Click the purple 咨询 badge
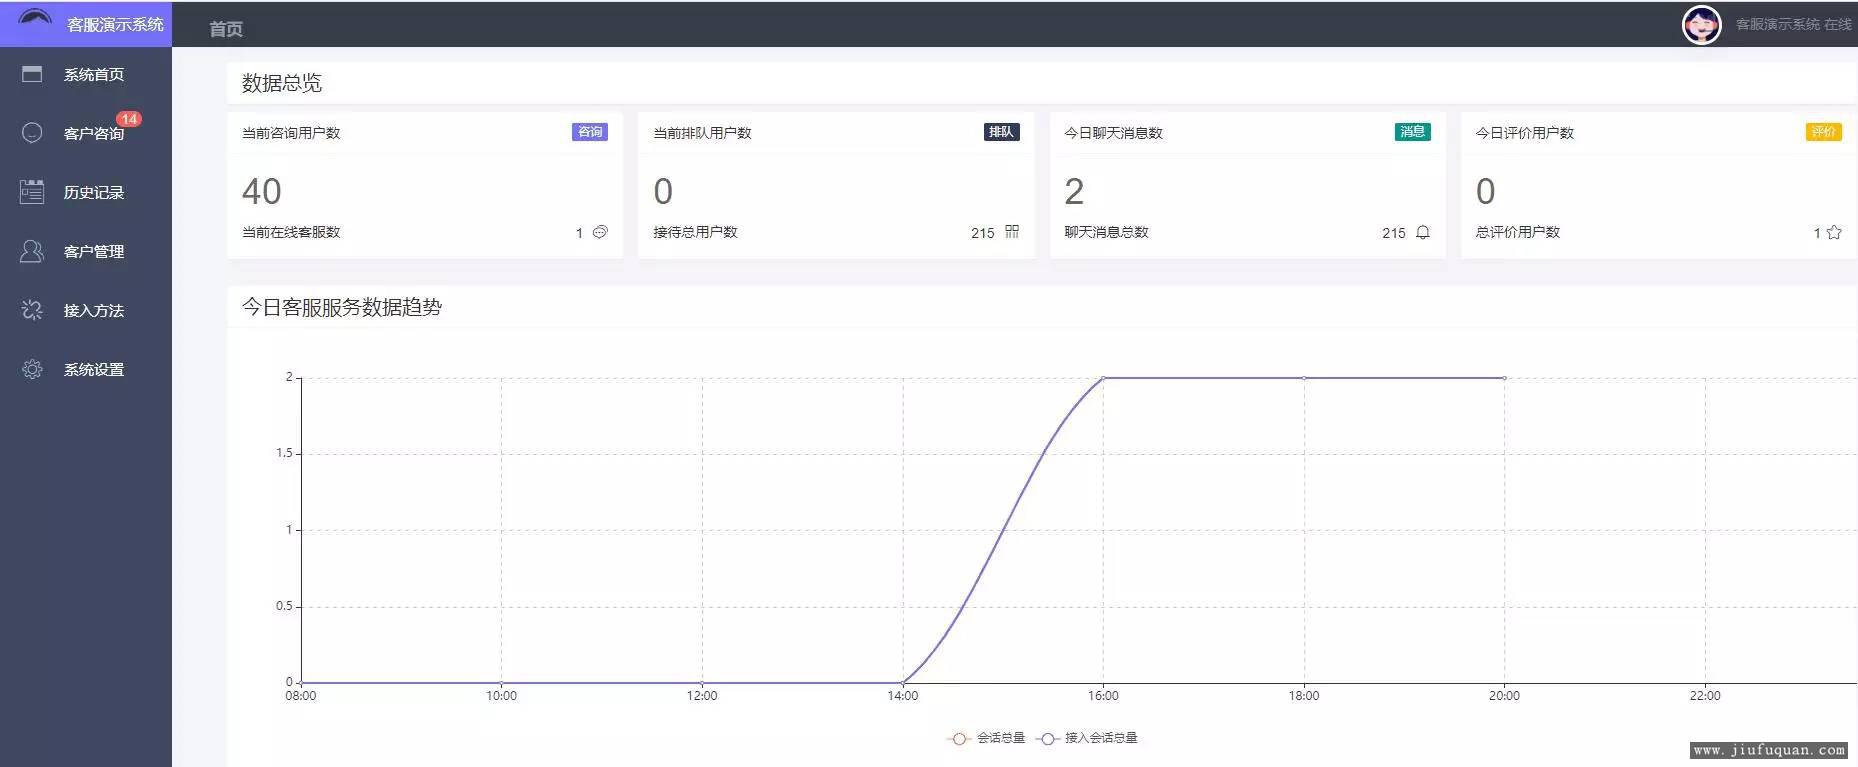Screen dimensions: 1858x767 coord(590,132)
